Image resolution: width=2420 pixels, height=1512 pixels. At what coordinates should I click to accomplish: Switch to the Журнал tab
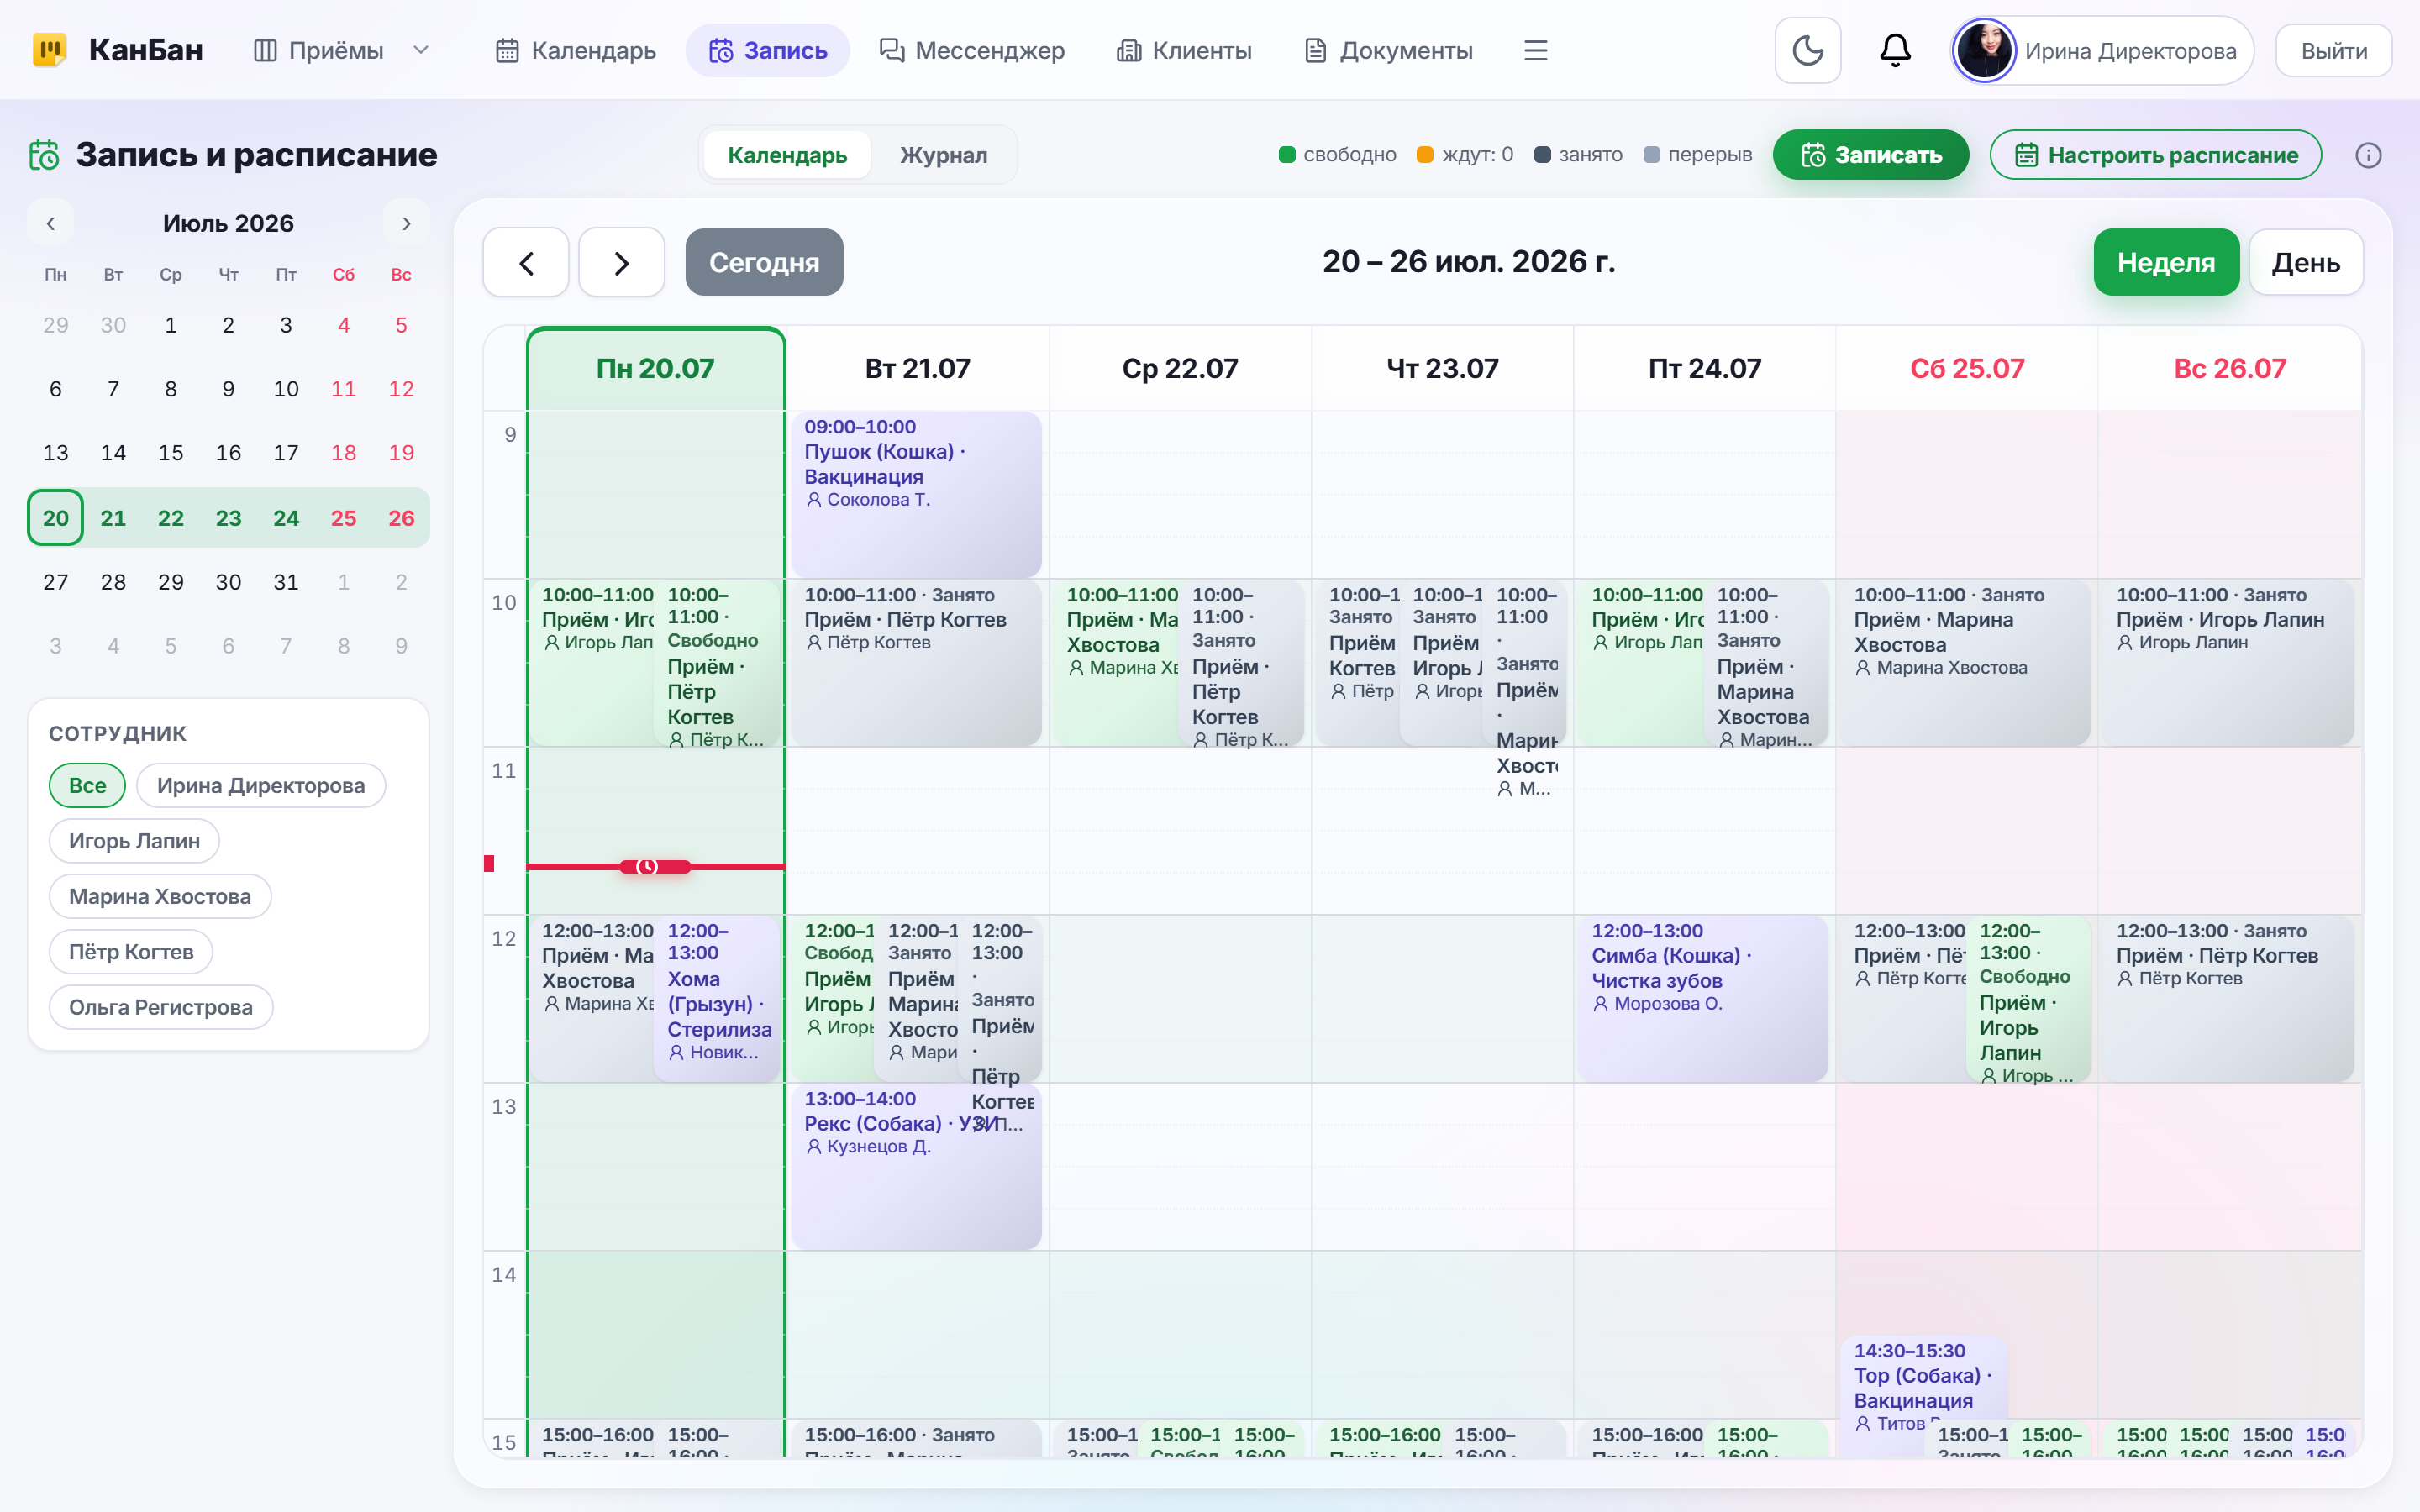[943, 155]
